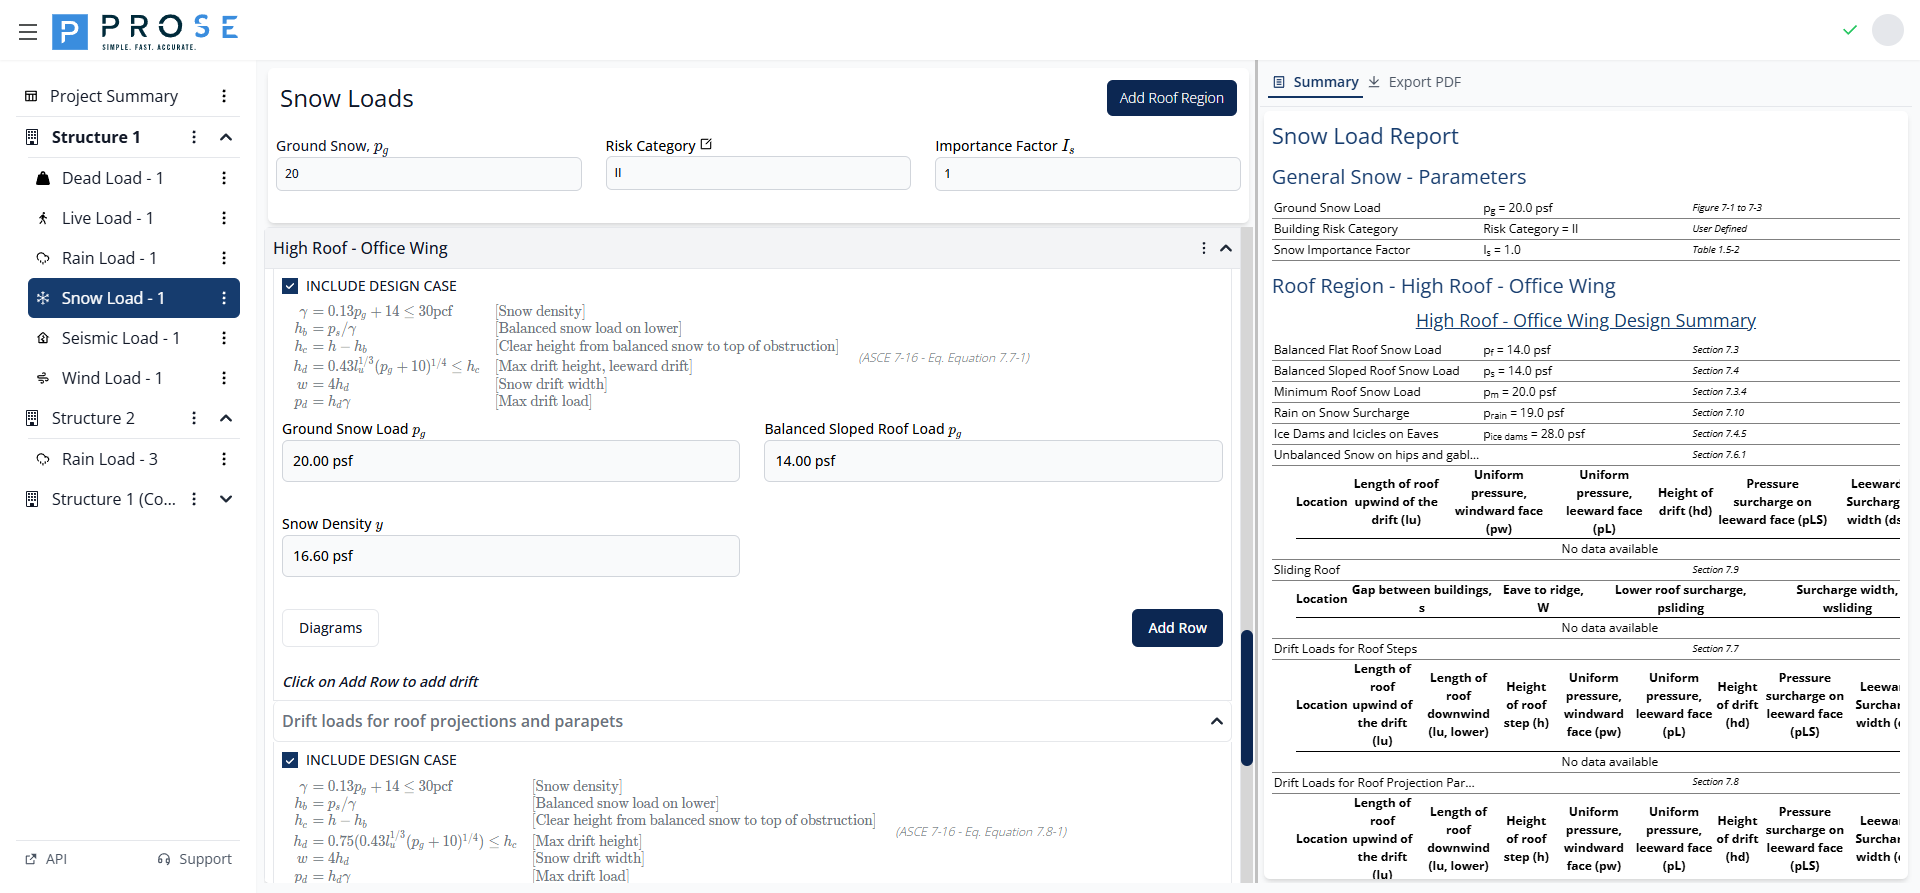Open three-dot menu for Structure 1
The image size is (1920, 893).
click(194, 137)
